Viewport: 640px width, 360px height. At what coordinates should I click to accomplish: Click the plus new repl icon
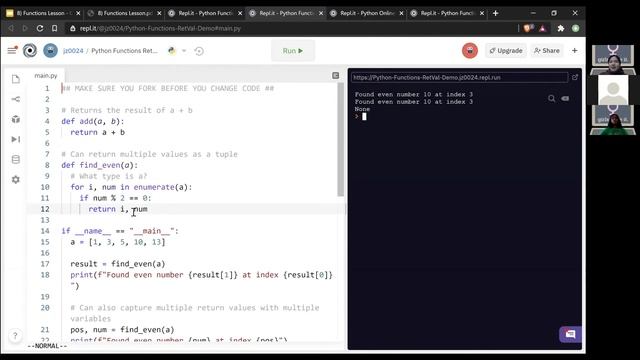pos(575,51)
